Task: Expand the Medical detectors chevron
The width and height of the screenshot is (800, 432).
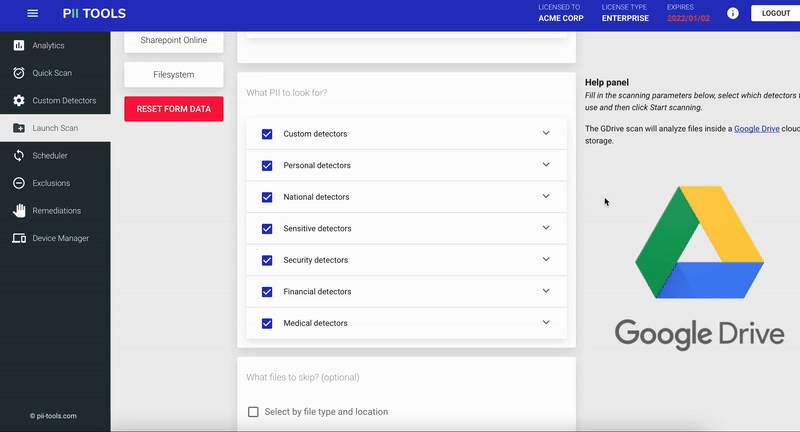Action: [546, 322]
